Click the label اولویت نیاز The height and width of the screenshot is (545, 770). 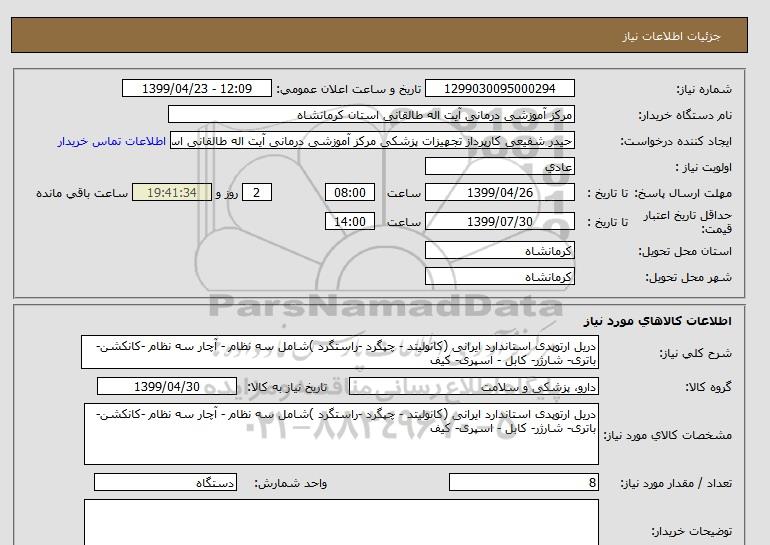[x=703, y=167]
